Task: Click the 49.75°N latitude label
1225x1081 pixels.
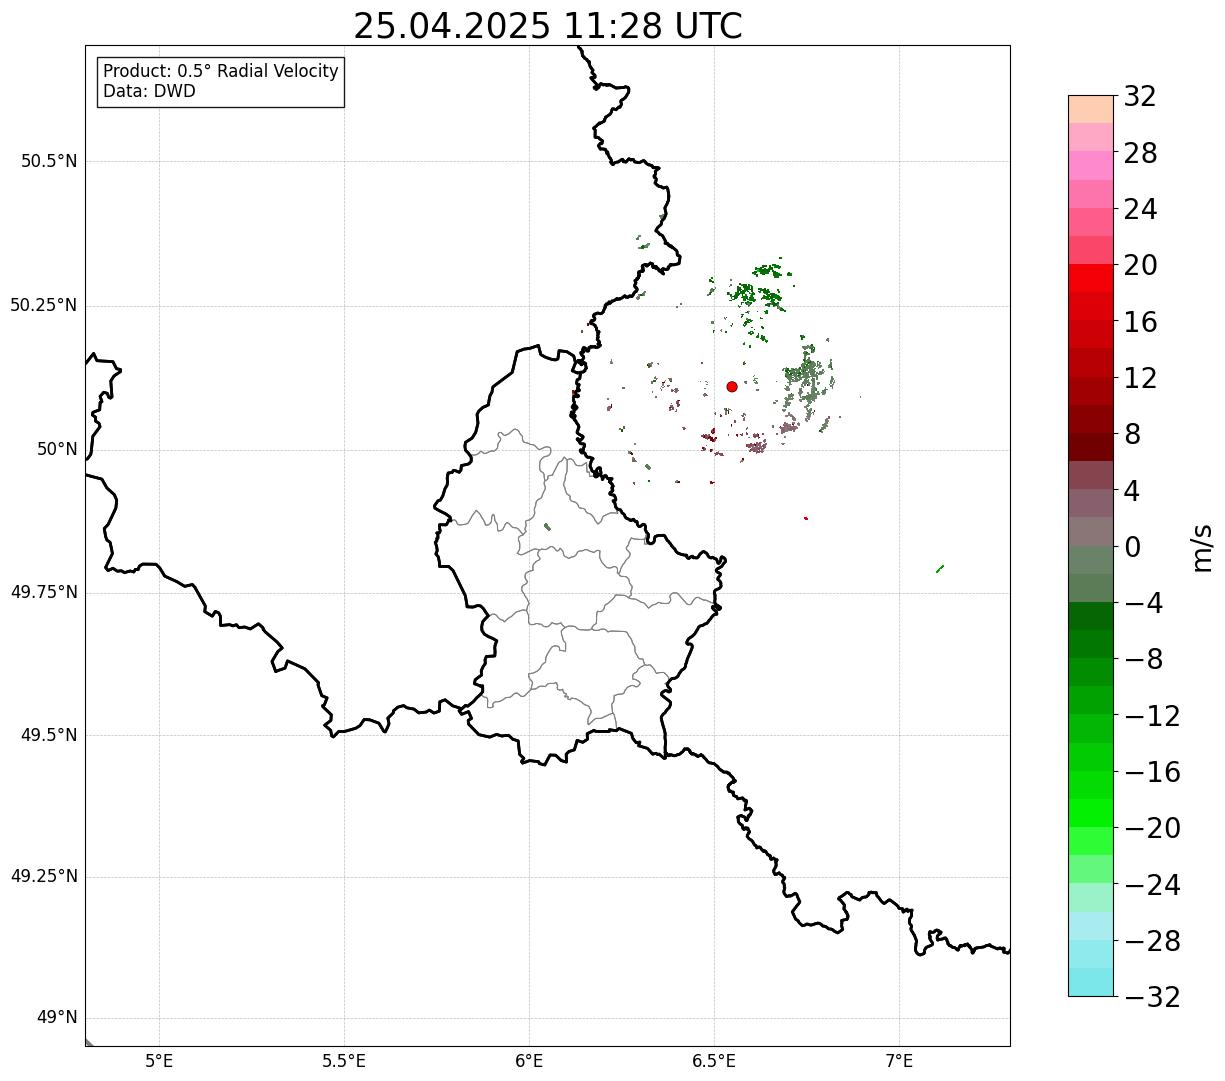Action: [x=44, y=592]
